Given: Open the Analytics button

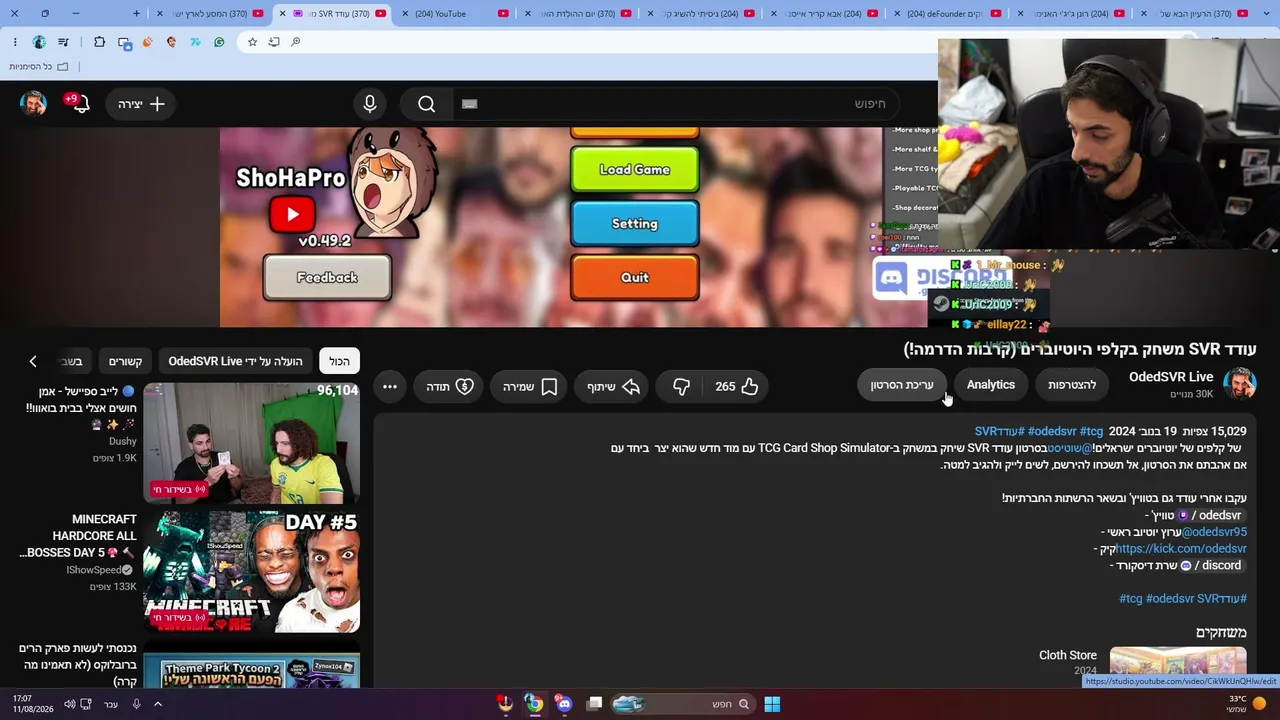Looking at the screenshot, I should (991, 385).
